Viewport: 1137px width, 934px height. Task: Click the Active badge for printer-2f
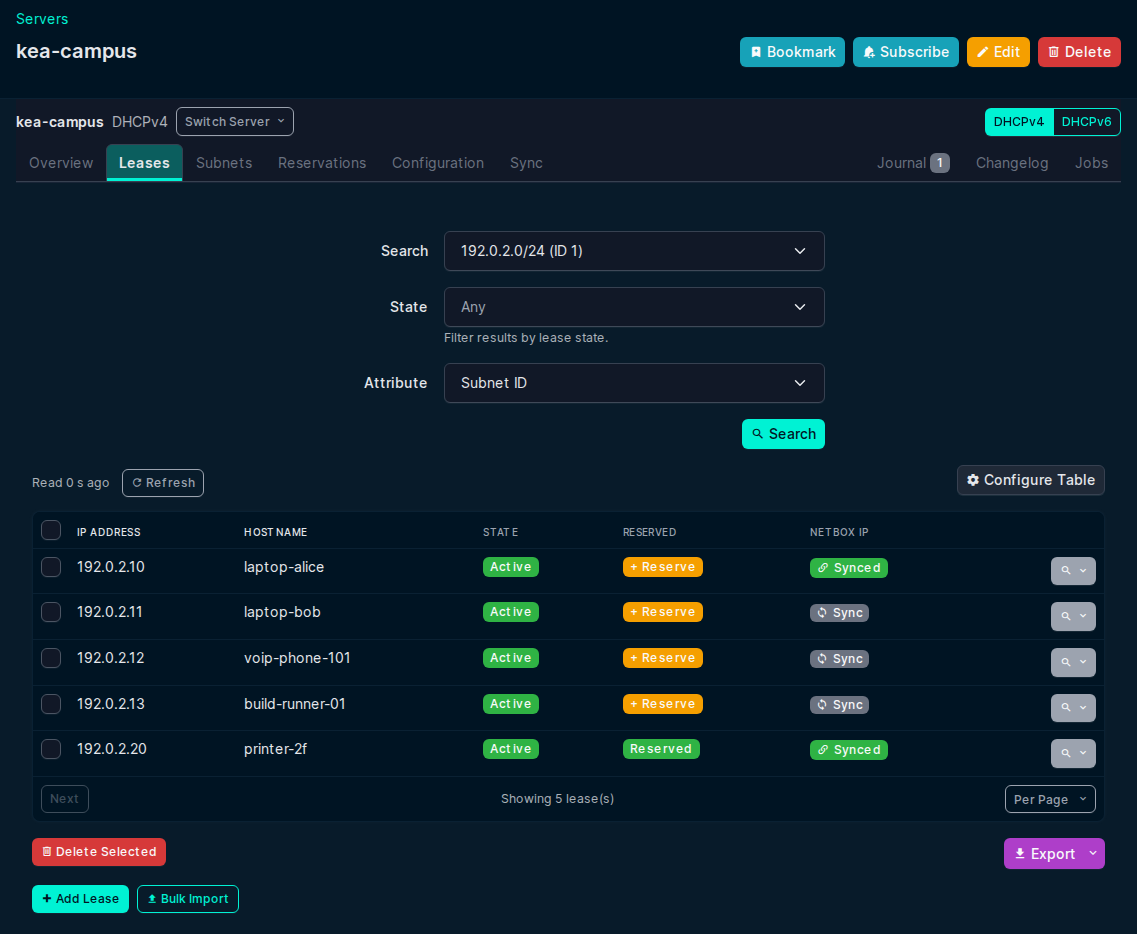(510, 749)
